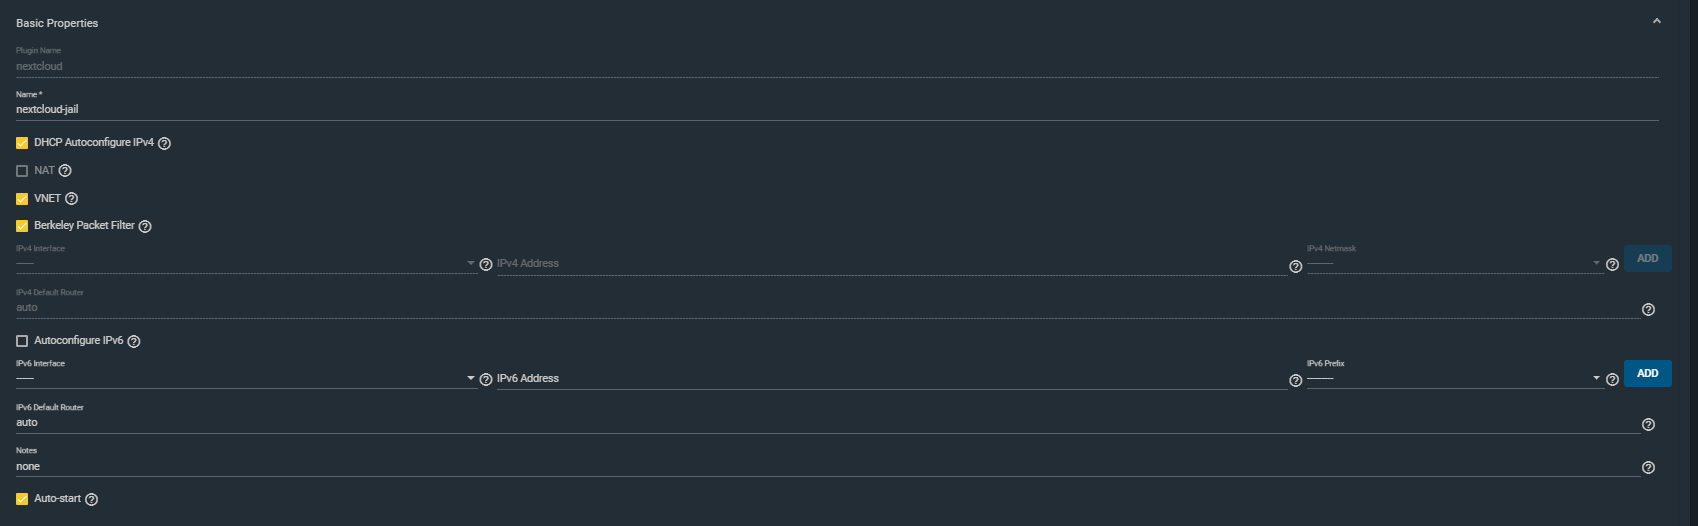The image size is (1698, 526).
Task: Open help icon for IPv6 Default Router
Action: tap(1648, 424)
